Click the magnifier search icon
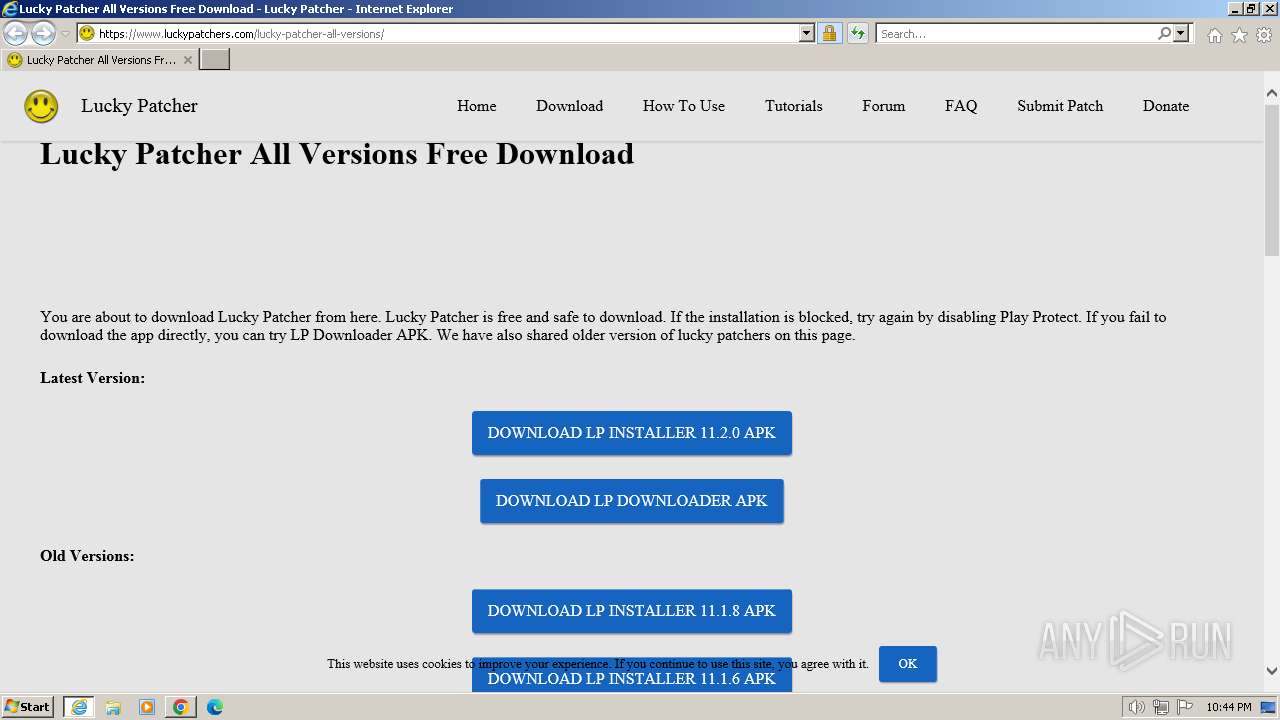 click(x=1164, y=33)
